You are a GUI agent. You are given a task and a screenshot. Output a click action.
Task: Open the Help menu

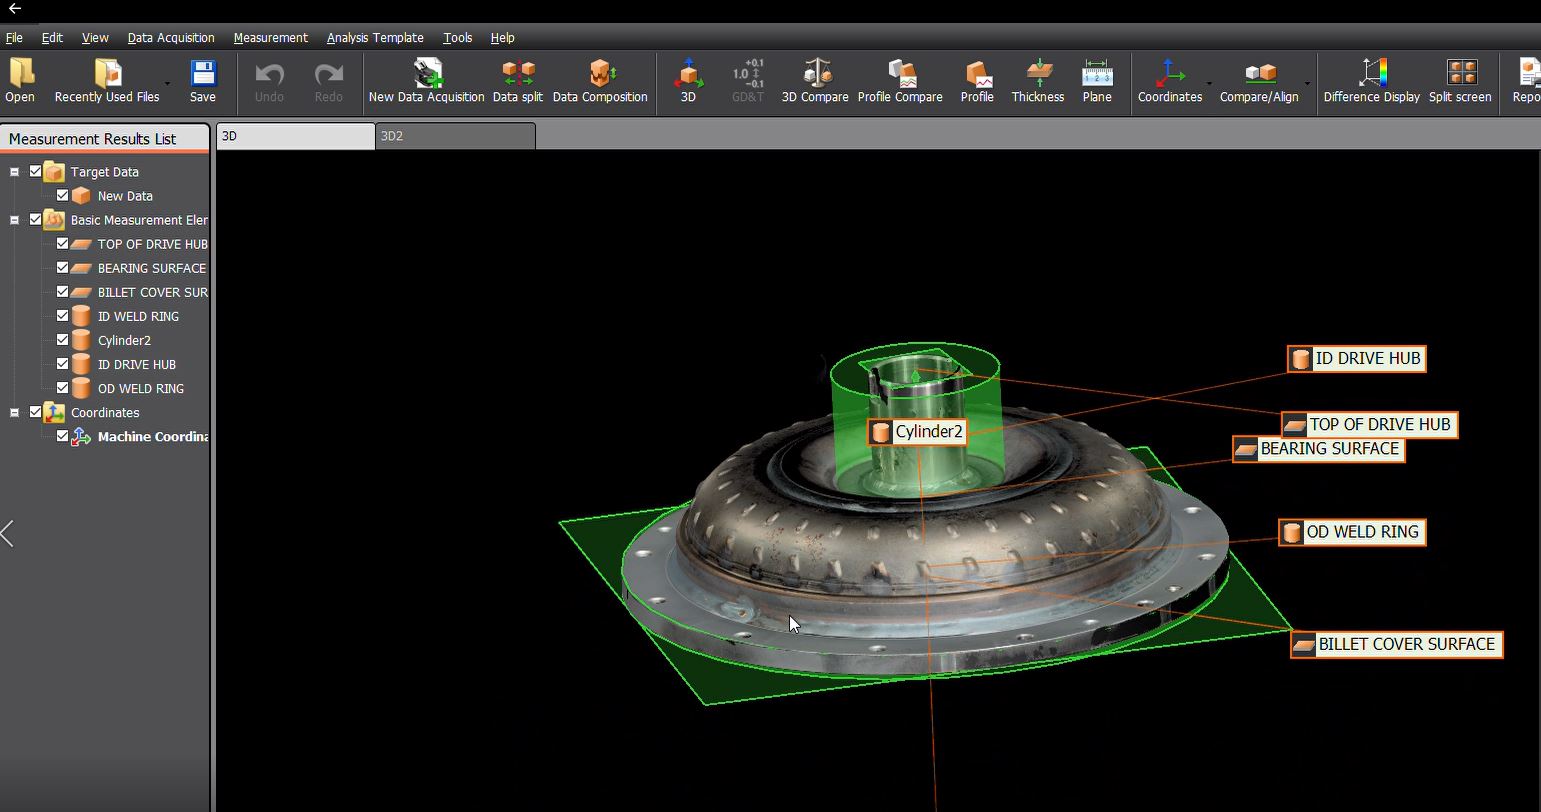click(x=503, y=38)
